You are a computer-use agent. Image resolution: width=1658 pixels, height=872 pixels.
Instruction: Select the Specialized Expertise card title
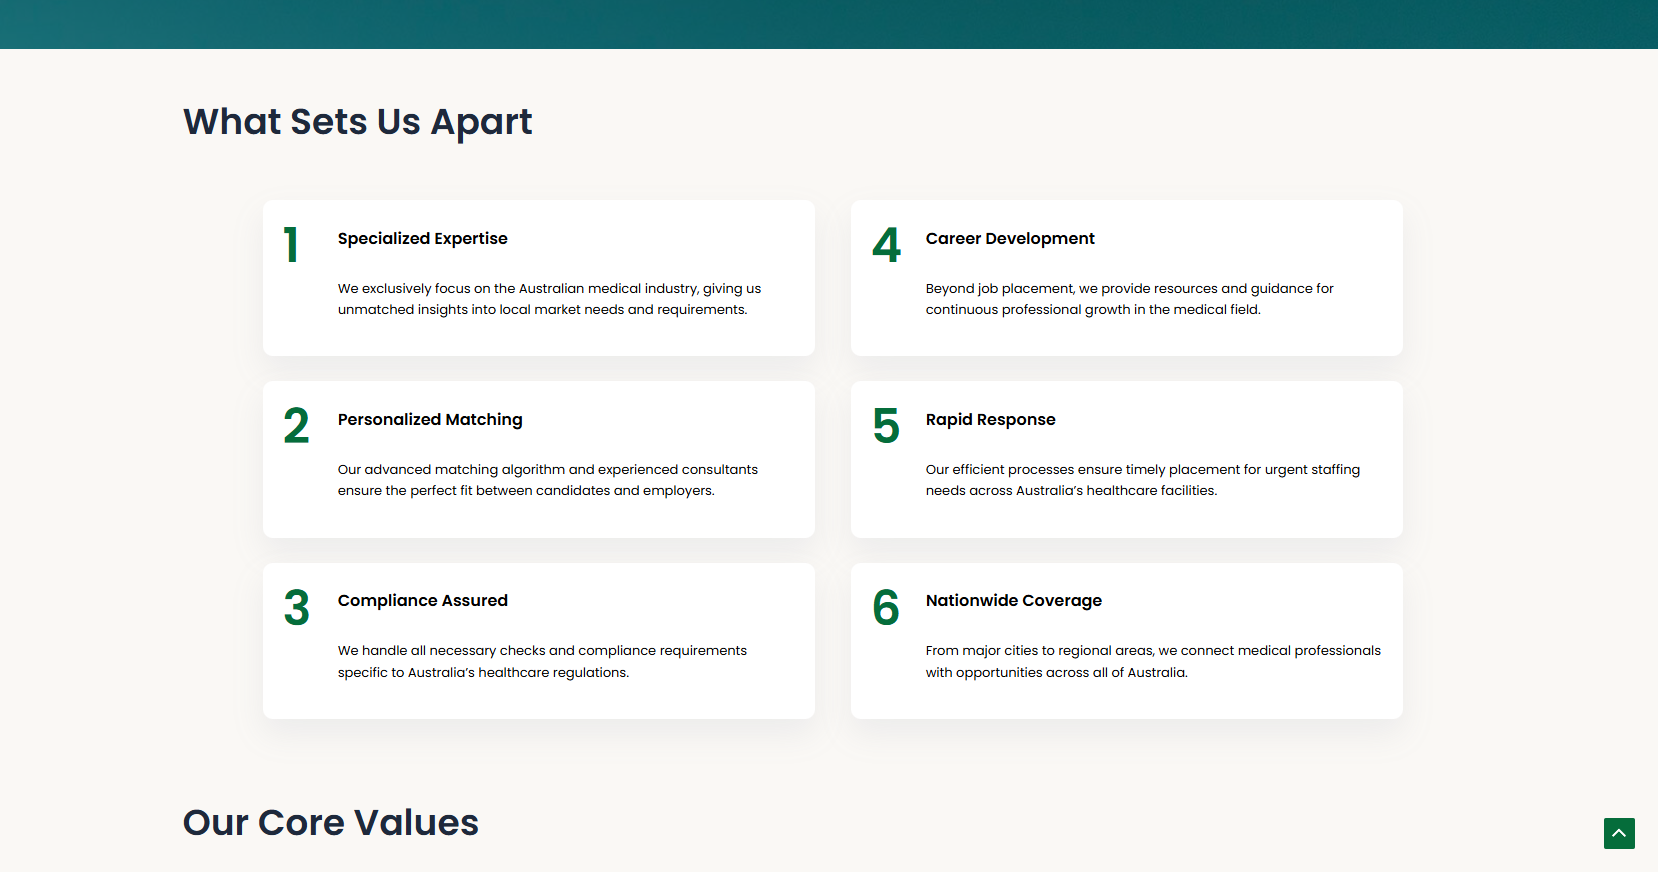[422, 239]
